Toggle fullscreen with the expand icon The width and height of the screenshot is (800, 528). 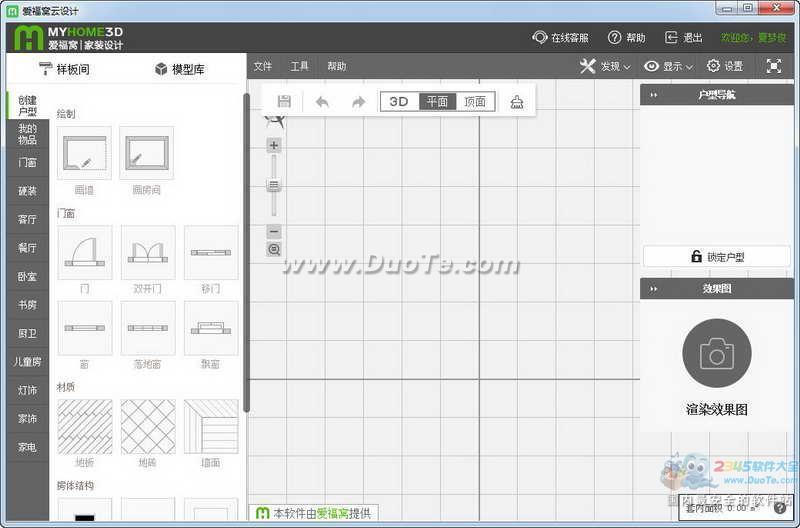point(774,66)
